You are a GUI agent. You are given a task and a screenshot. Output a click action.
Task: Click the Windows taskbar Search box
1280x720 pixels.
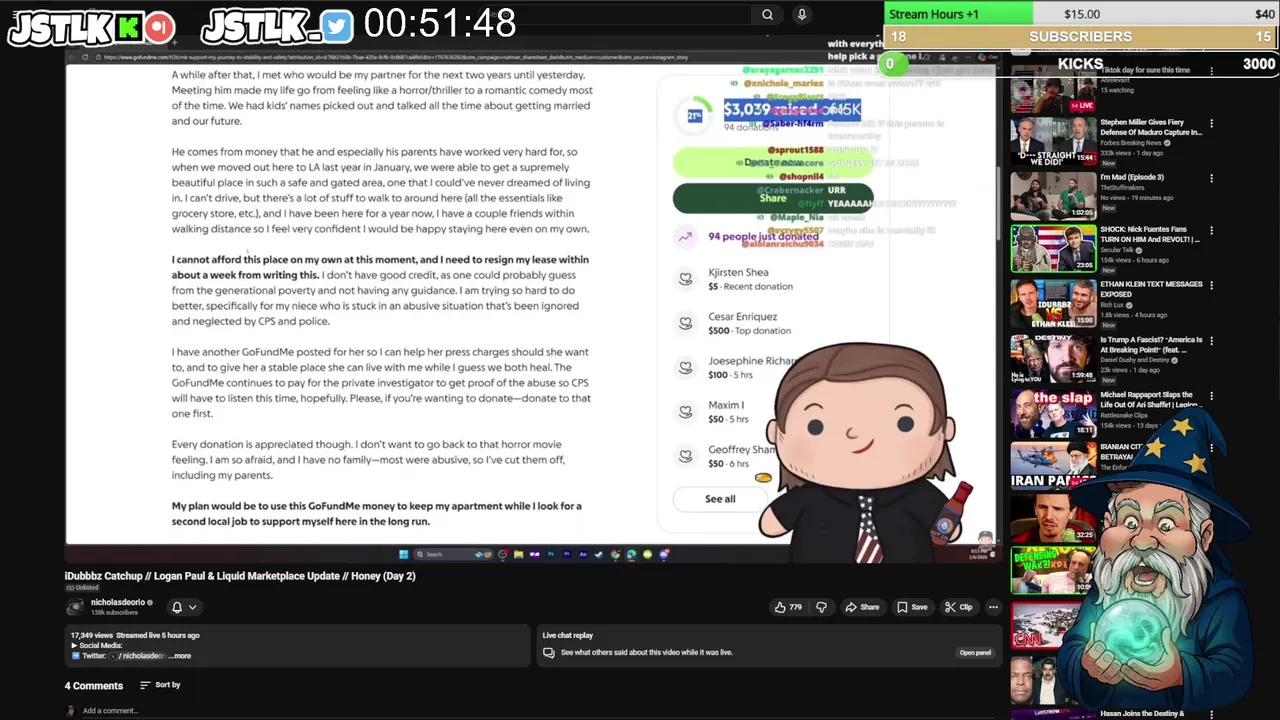[453, 554]
